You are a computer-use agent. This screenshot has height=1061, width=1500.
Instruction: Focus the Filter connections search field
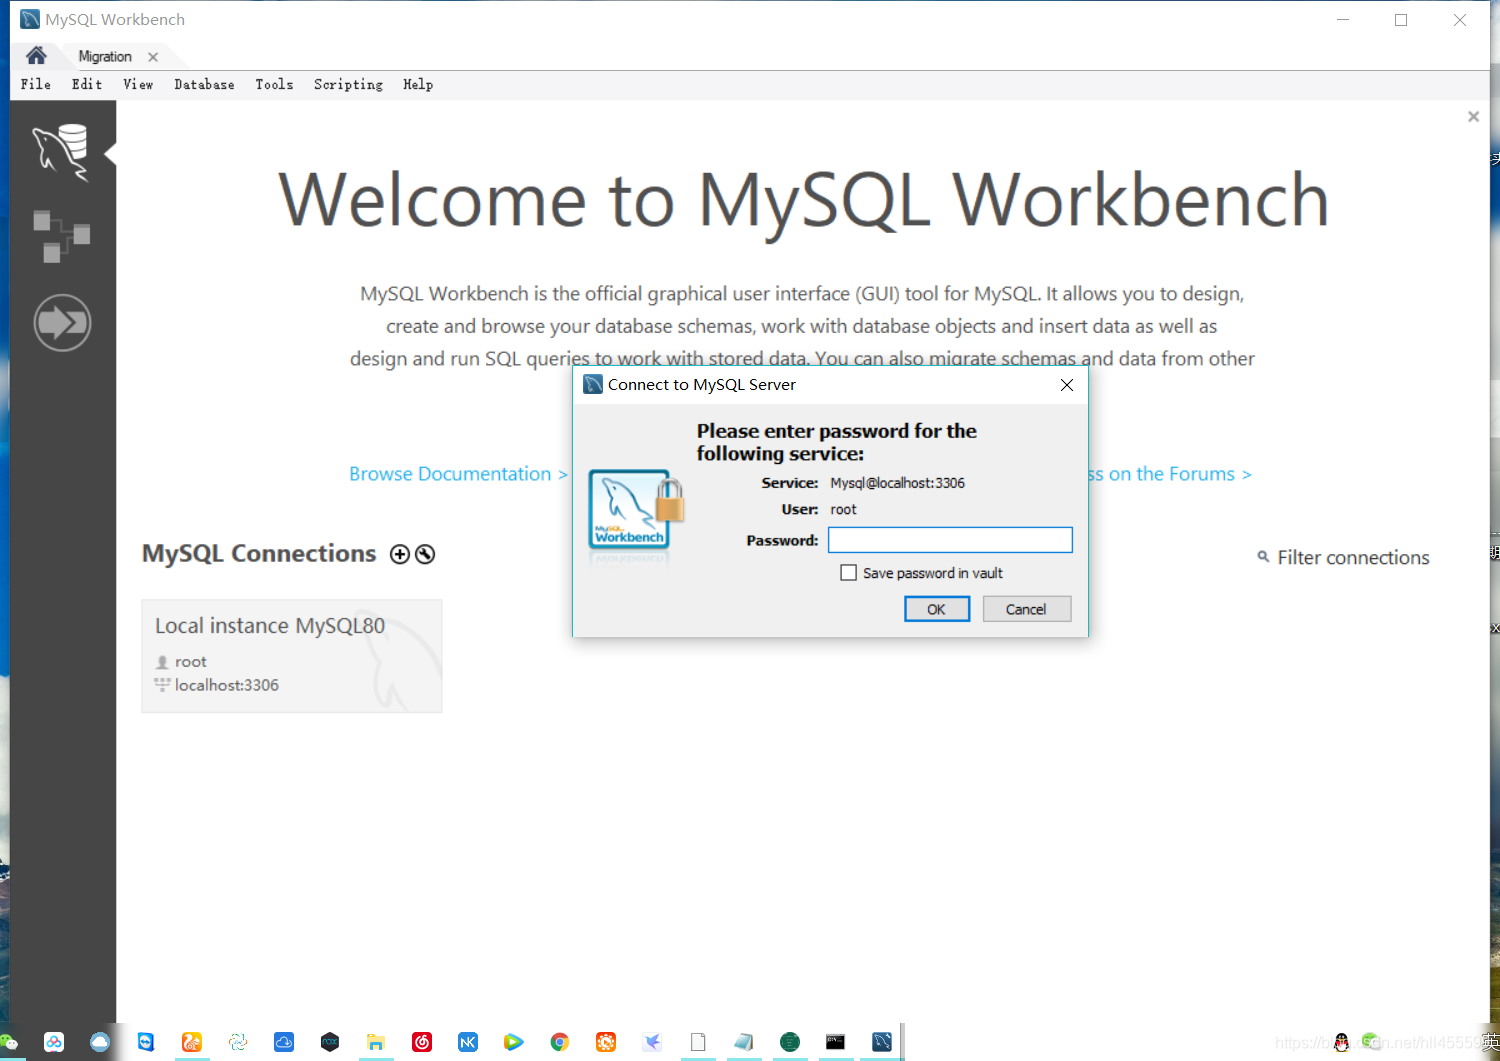tap(1353, 558)
